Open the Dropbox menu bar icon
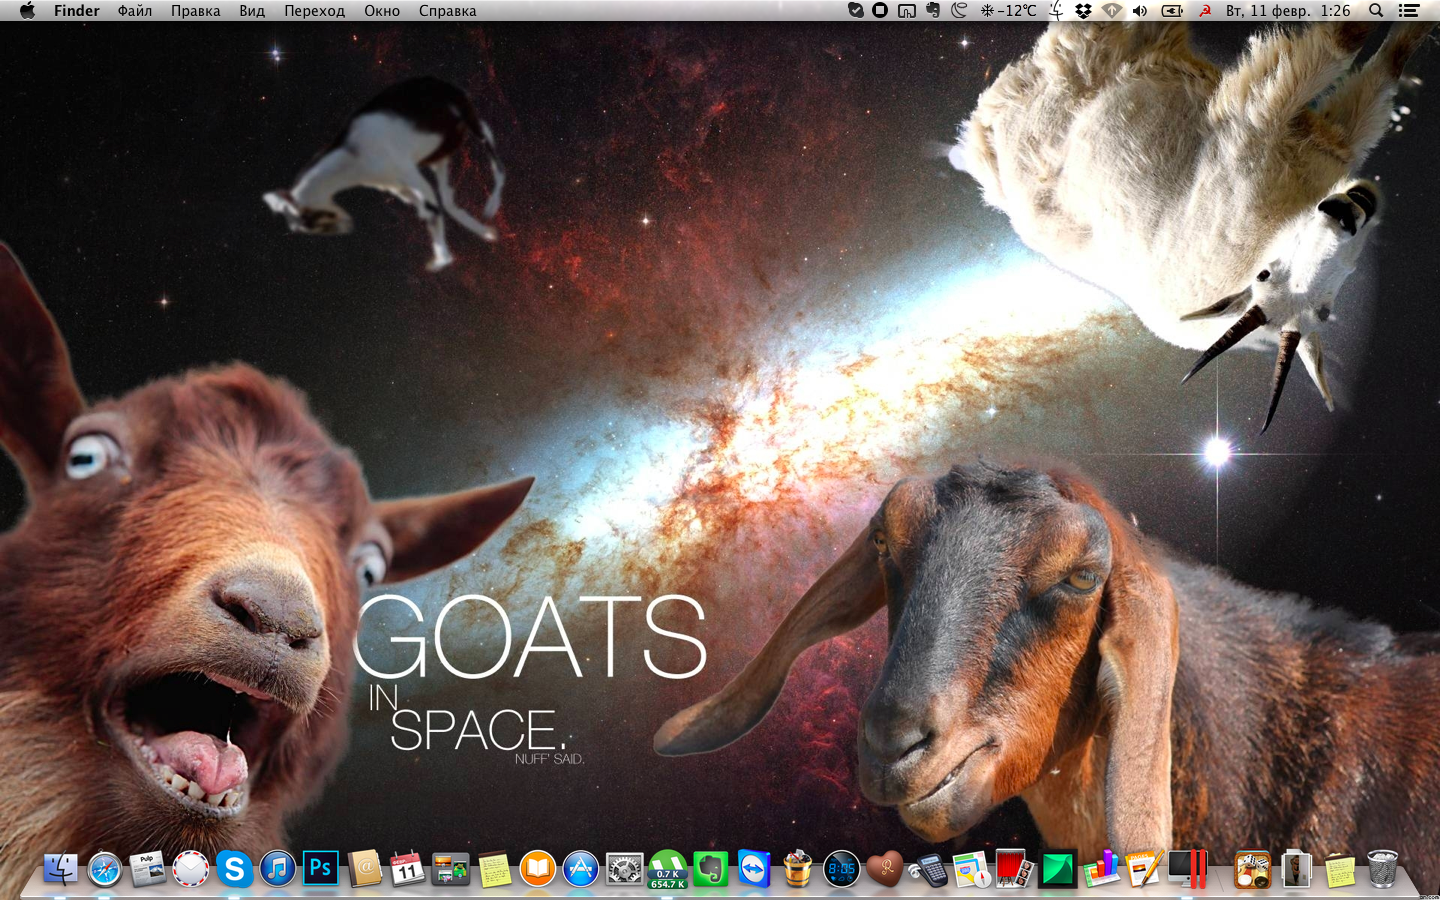This screenshot has width=1440, height=900. [1083, 11]
